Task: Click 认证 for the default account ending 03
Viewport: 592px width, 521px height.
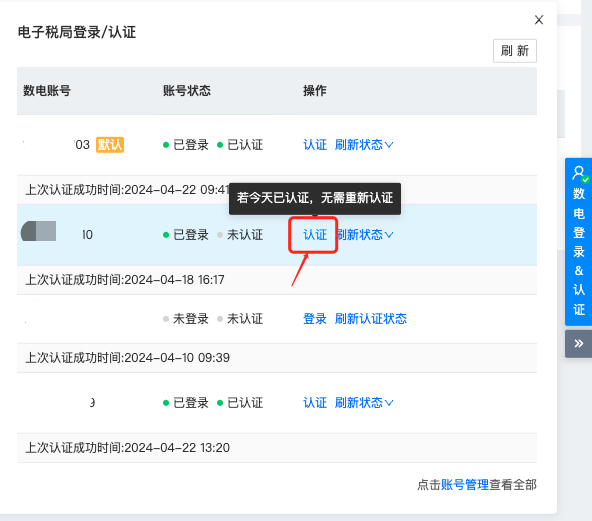Action: [314, 145]
